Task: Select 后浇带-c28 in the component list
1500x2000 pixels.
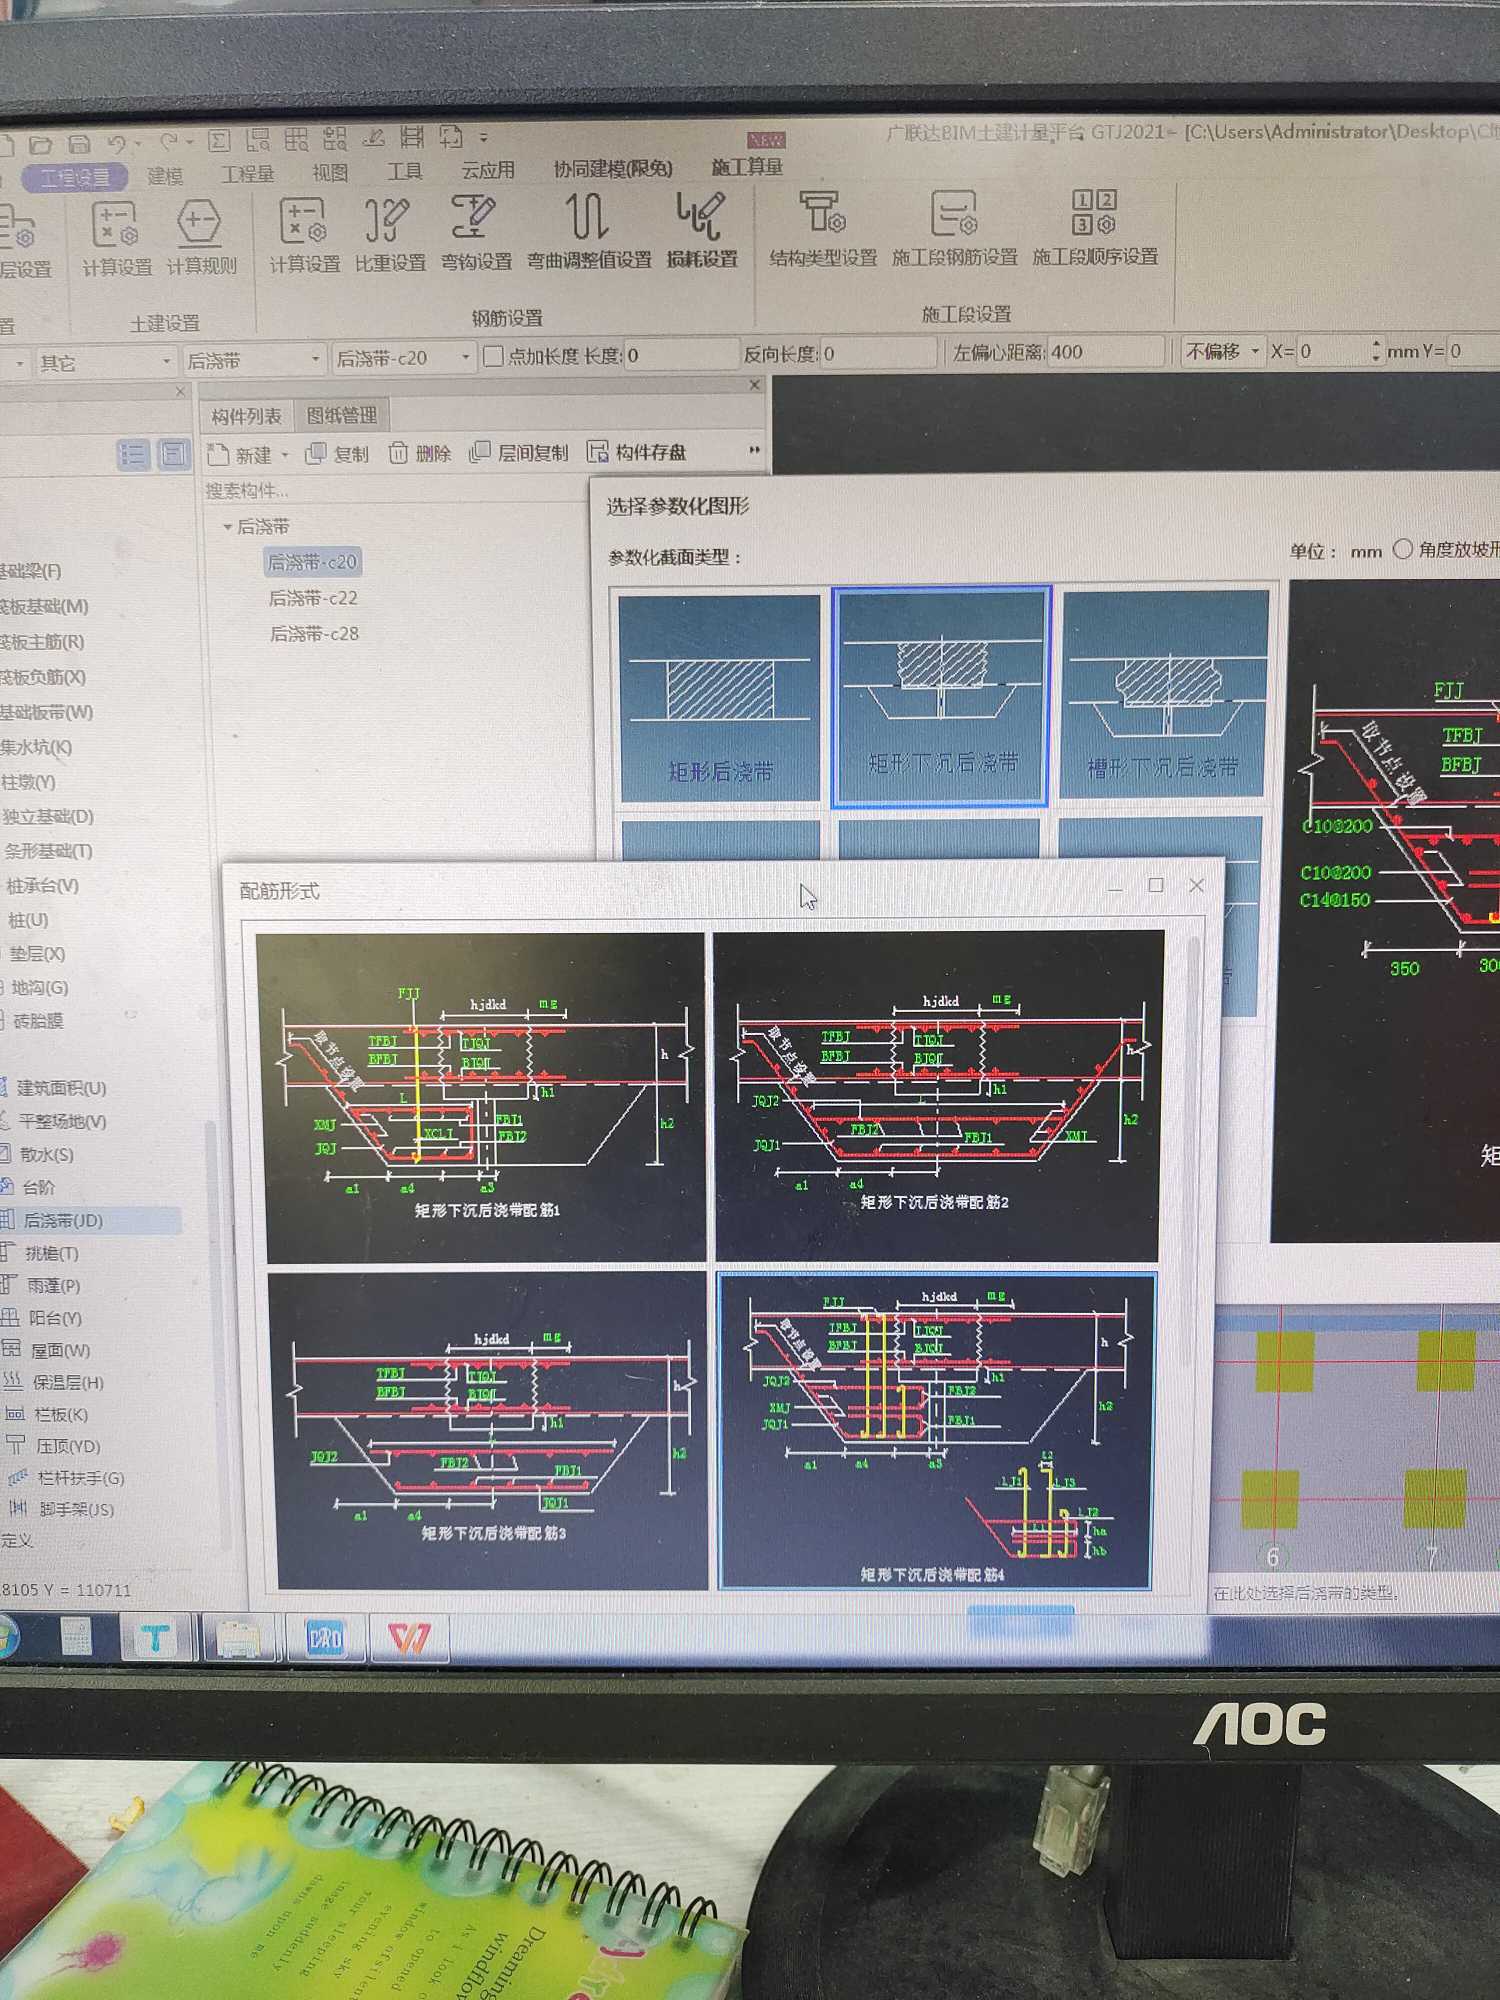Action: (314, 633)
